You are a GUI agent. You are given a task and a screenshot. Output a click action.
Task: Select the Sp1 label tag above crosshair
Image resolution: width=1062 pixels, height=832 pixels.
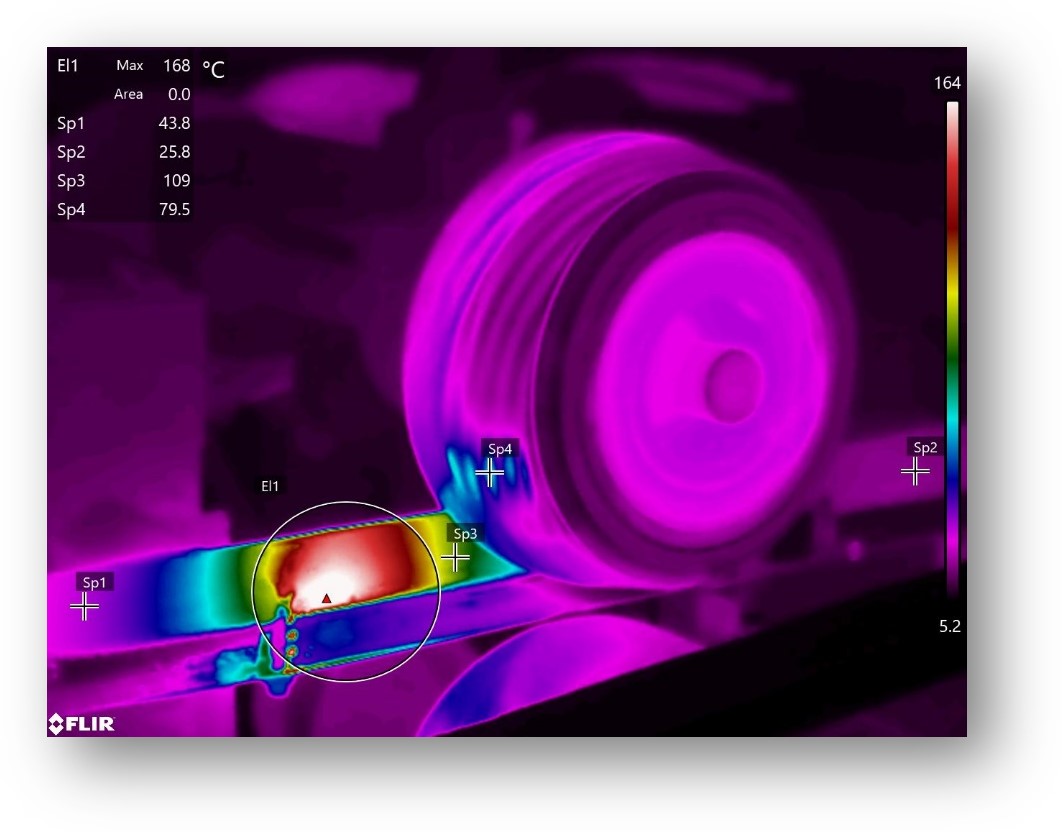coord(94,582)
